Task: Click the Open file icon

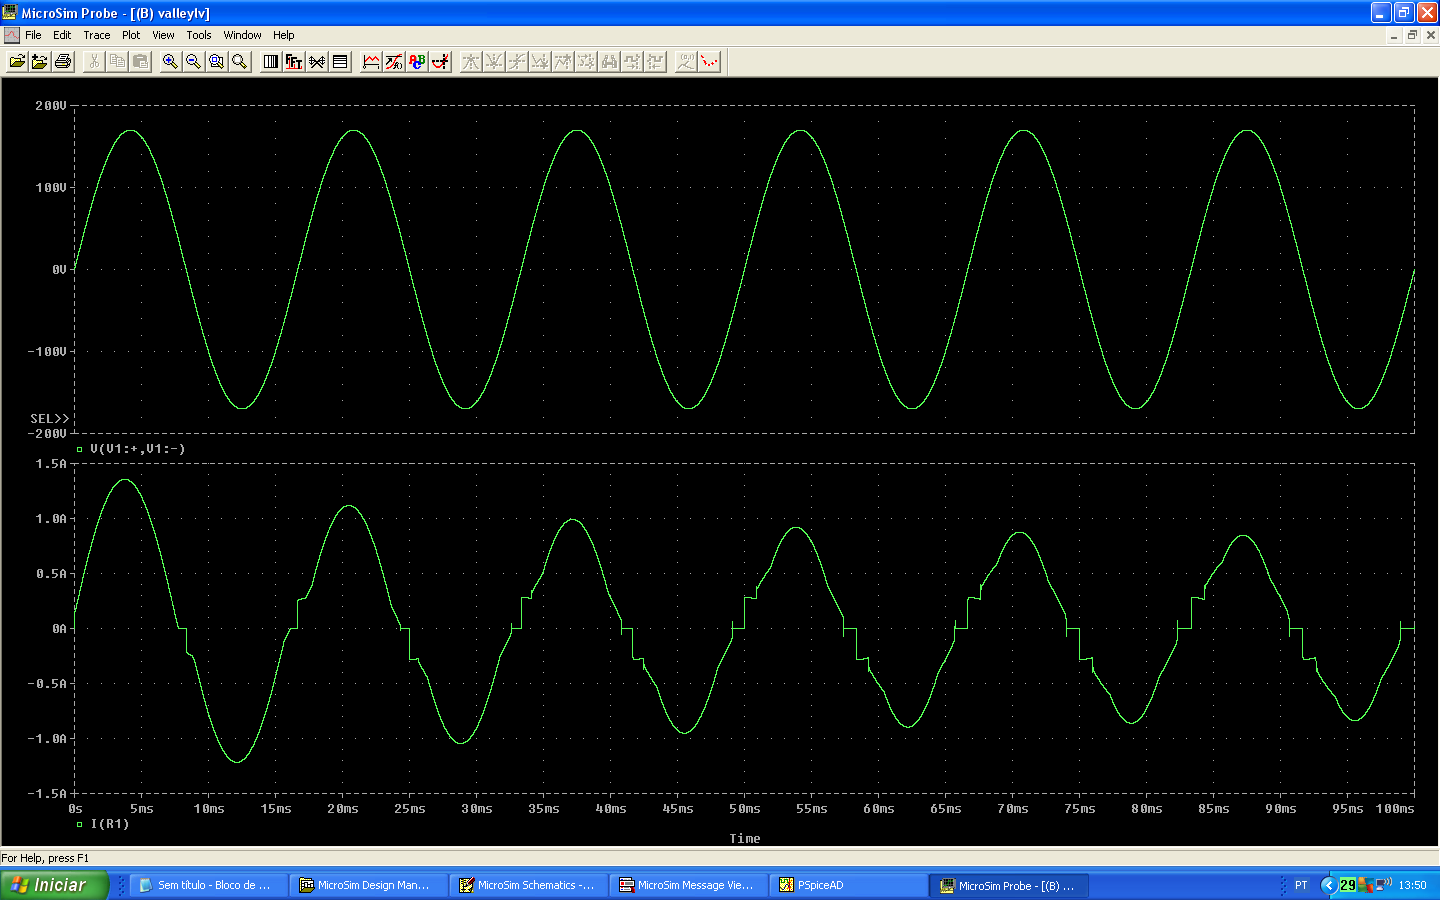Action: [x=17, y=62]
